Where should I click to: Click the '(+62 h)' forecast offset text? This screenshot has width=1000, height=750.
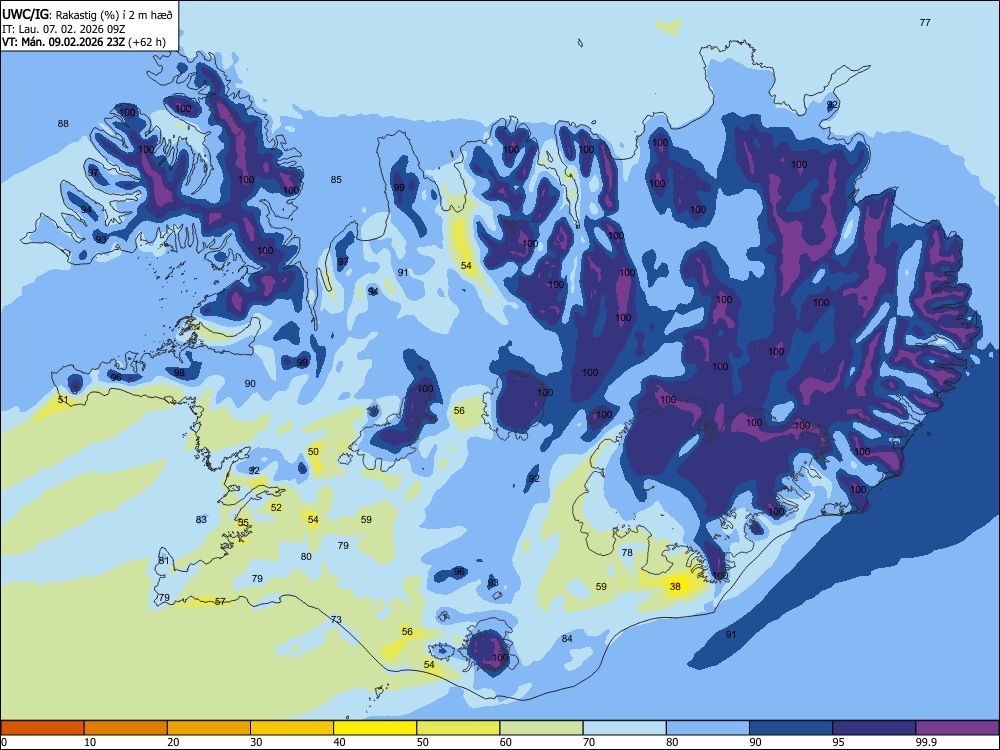[147, 42]
